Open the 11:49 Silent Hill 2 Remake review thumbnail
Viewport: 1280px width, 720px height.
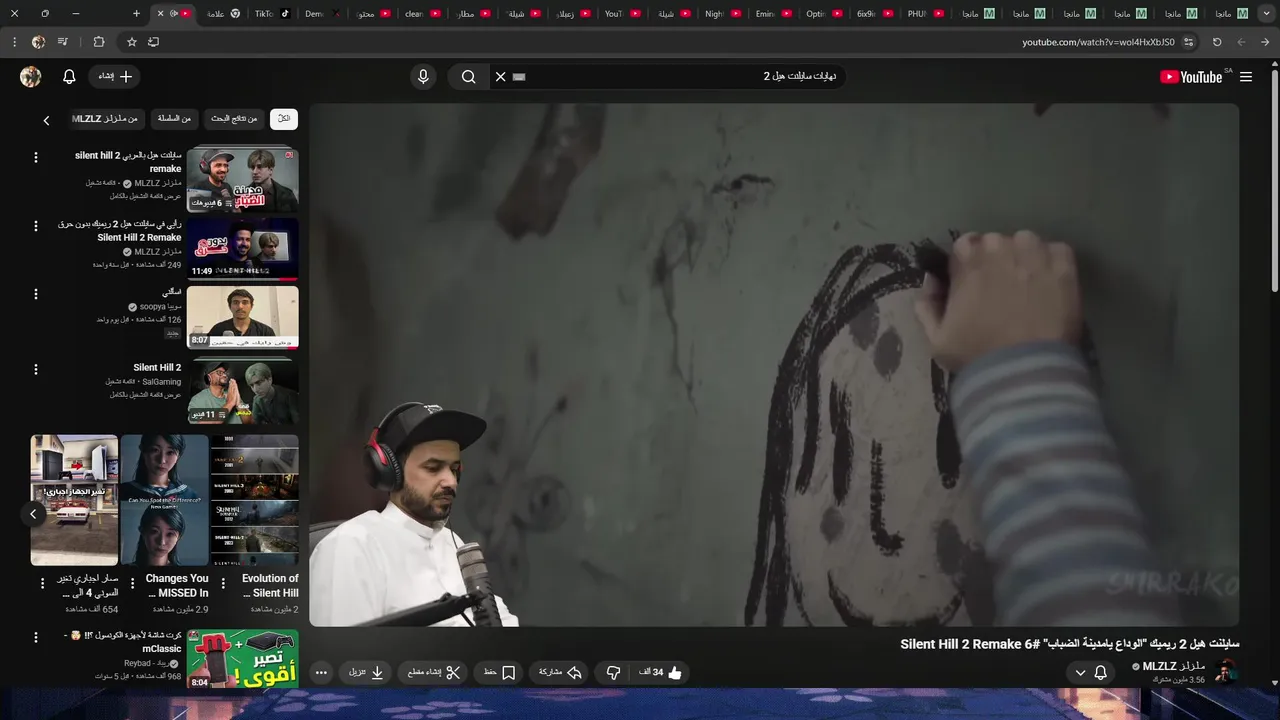pos(242,249)
